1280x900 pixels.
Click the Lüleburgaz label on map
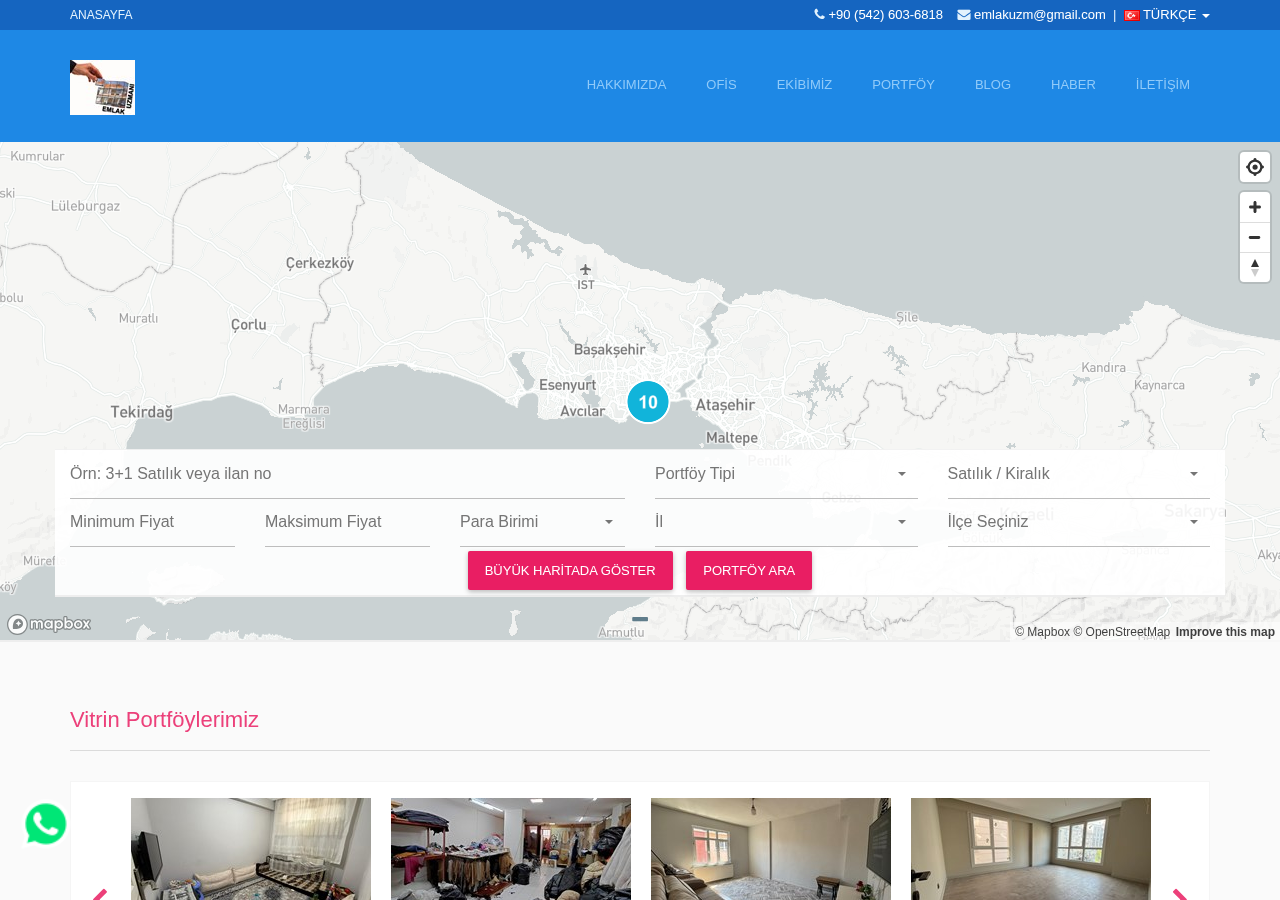tap(85, 206)
